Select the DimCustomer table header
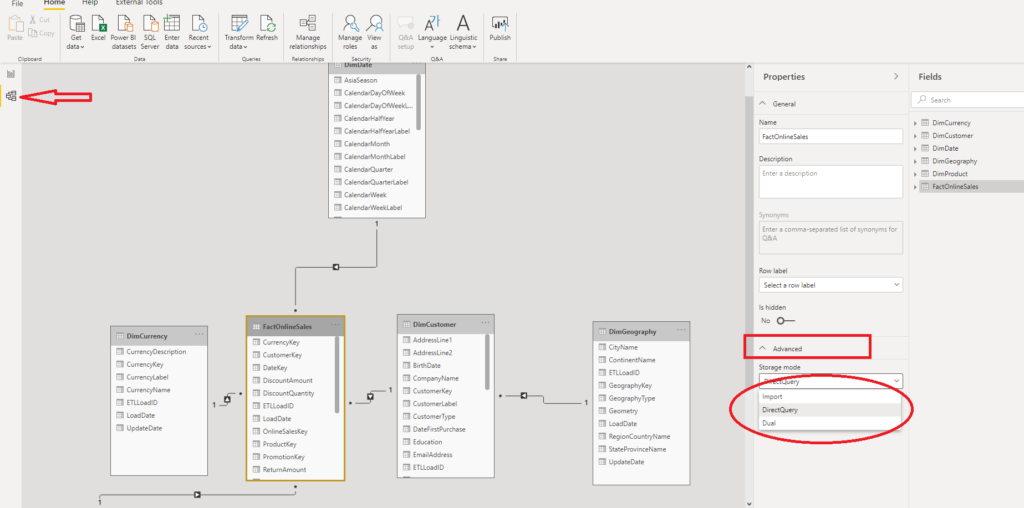The height and width of the screenshot is (508, 1024). 445,324
